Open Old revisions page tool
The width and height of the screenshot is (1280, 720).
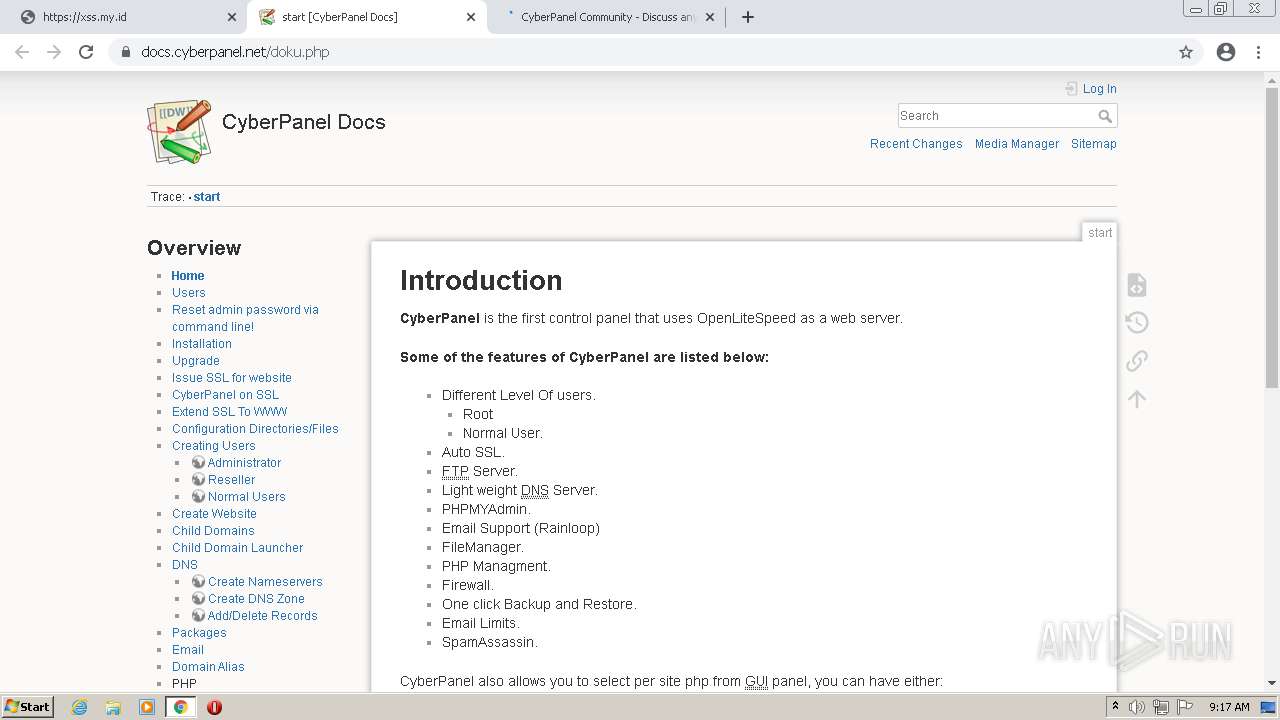point(1136,322)
